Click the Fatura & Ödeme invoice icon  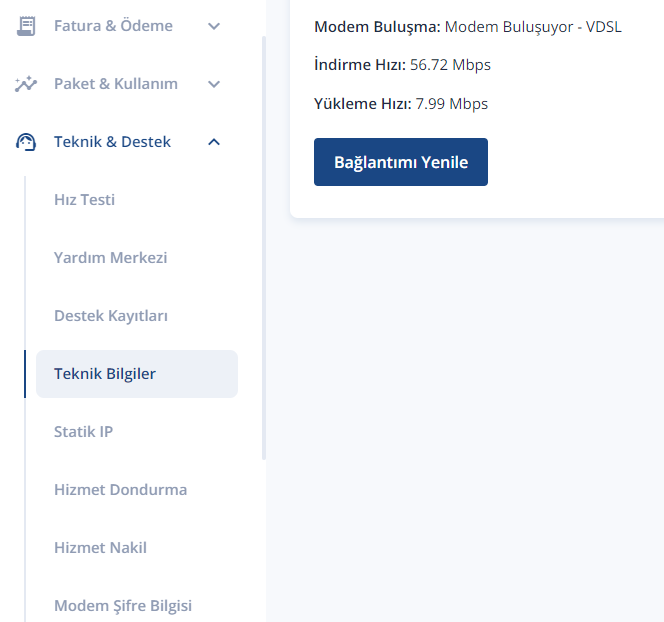(26, 26)
